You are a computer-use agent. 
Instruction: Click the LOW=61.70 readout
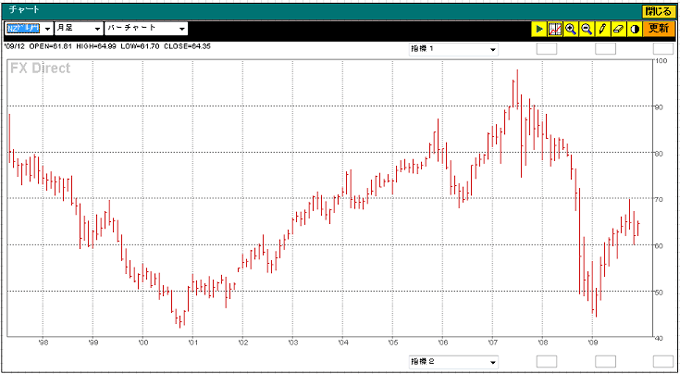(140, 46)
